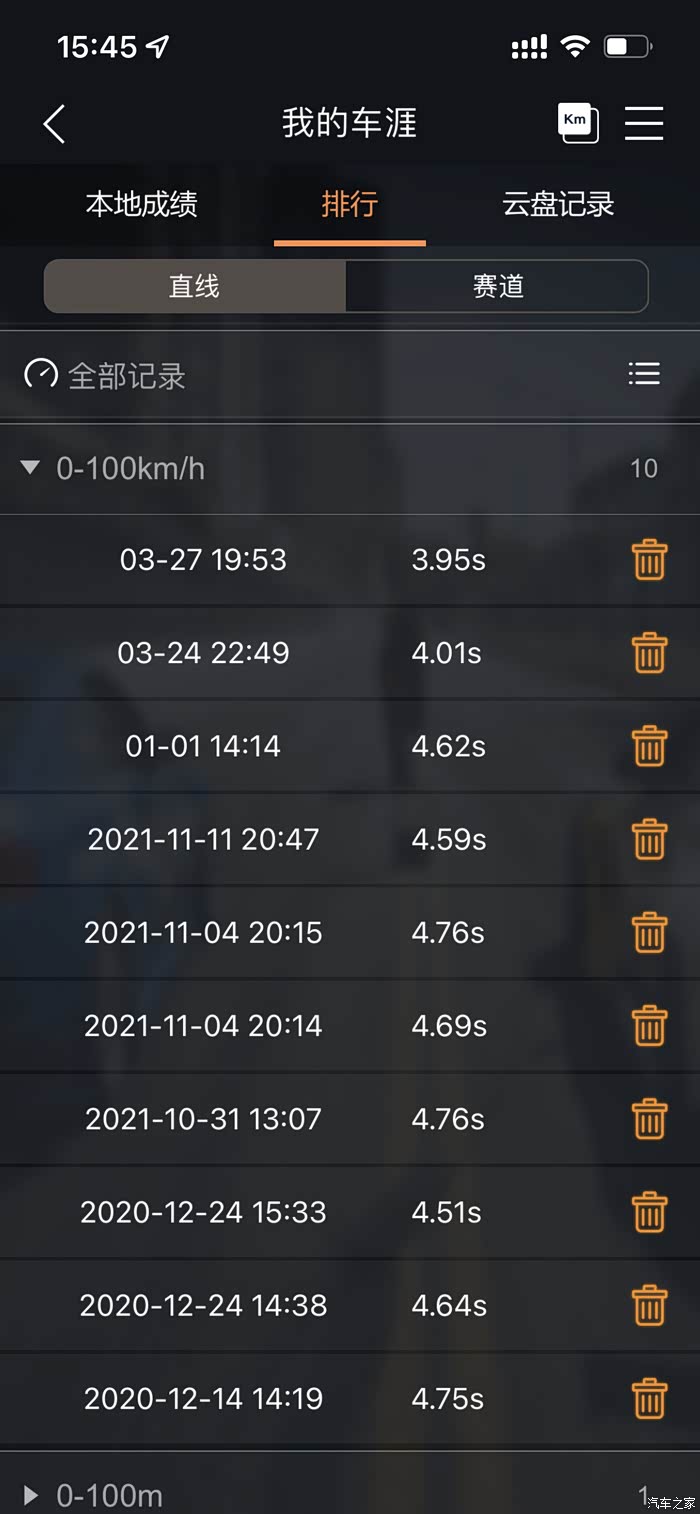Screen dimensions: 700x1514
Task: Delete the 2020-12-24 15:33 record
Action: coord(649,1212)
